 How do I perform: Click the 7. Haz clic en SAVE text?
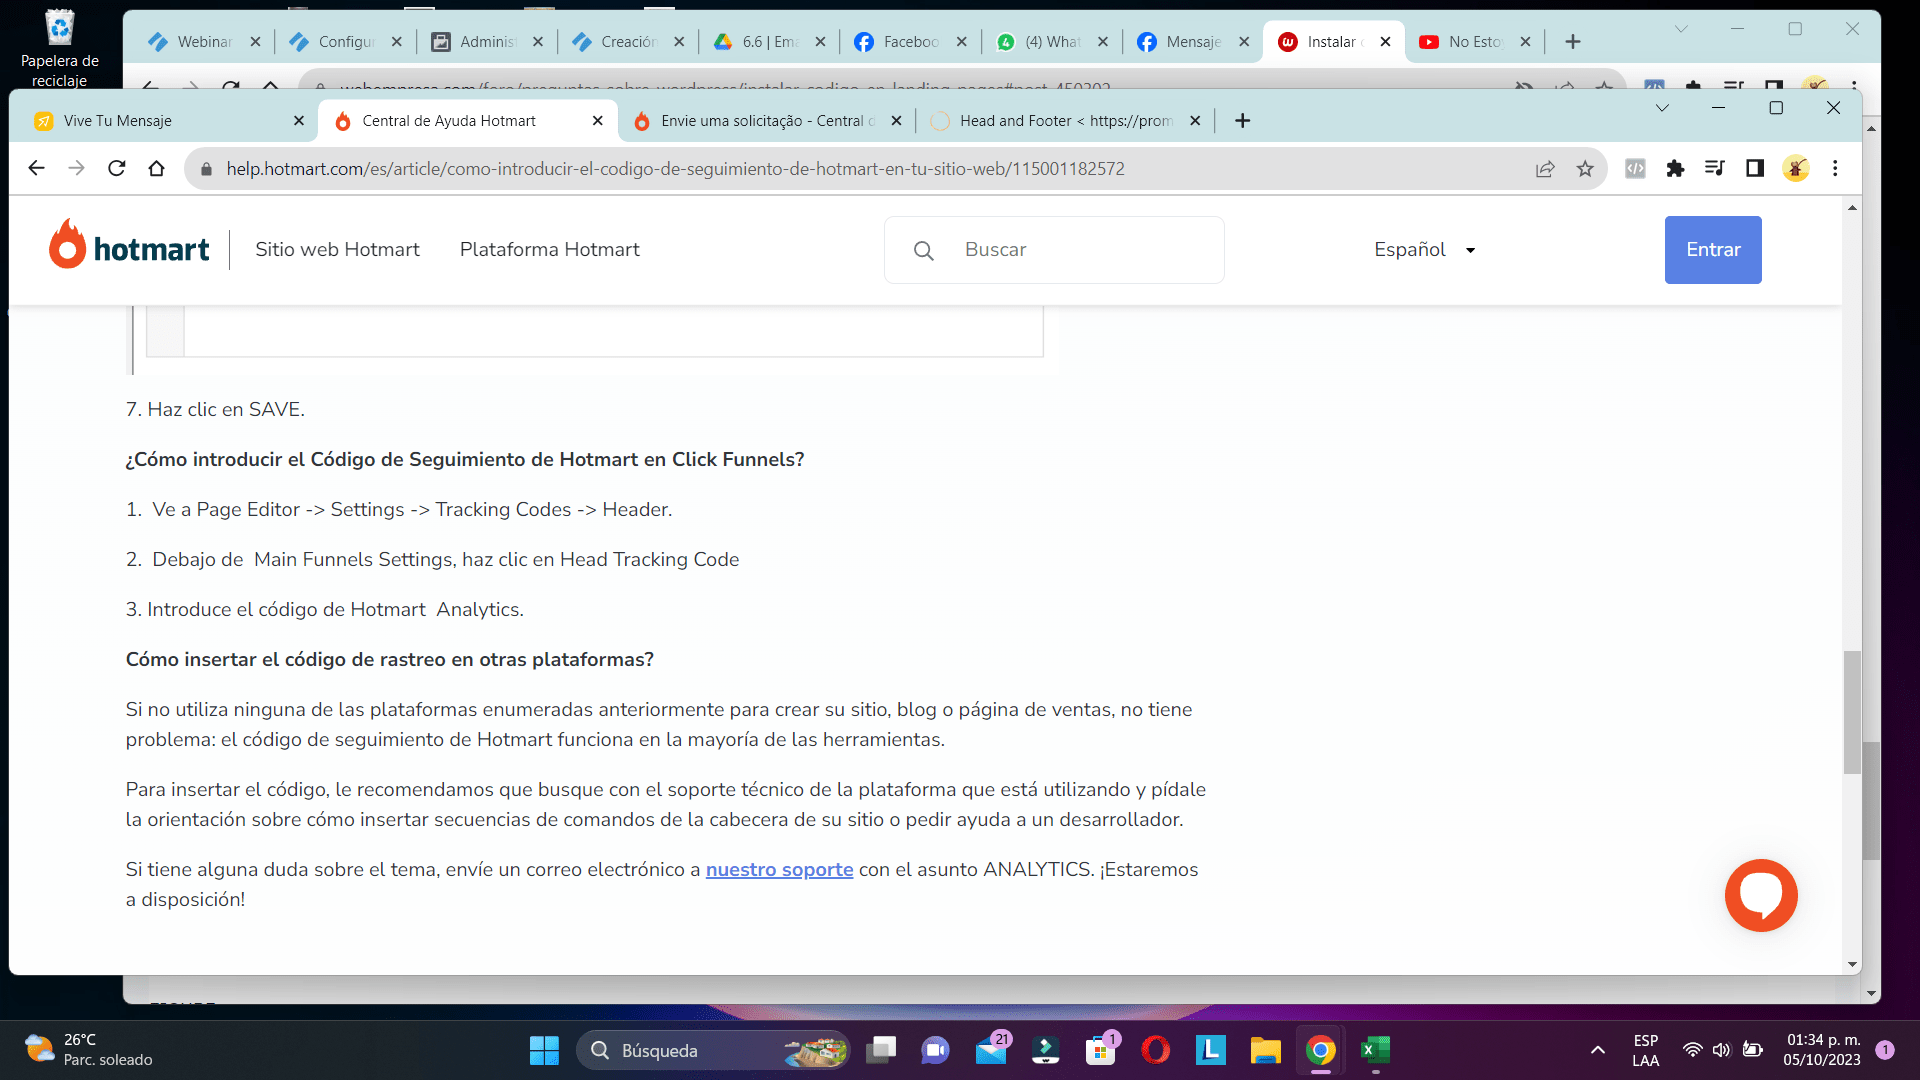coord(215,409)
